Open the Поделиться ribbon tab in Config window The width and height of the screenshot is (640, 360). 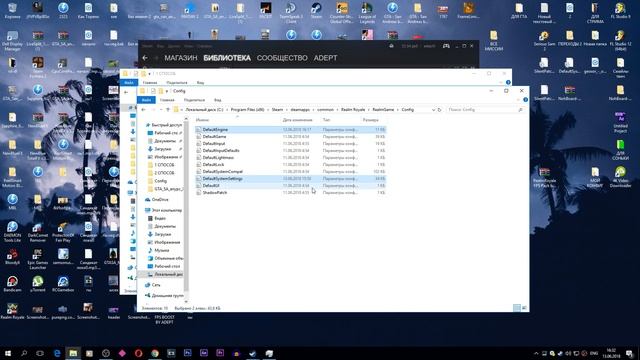[x=194, y=100]
